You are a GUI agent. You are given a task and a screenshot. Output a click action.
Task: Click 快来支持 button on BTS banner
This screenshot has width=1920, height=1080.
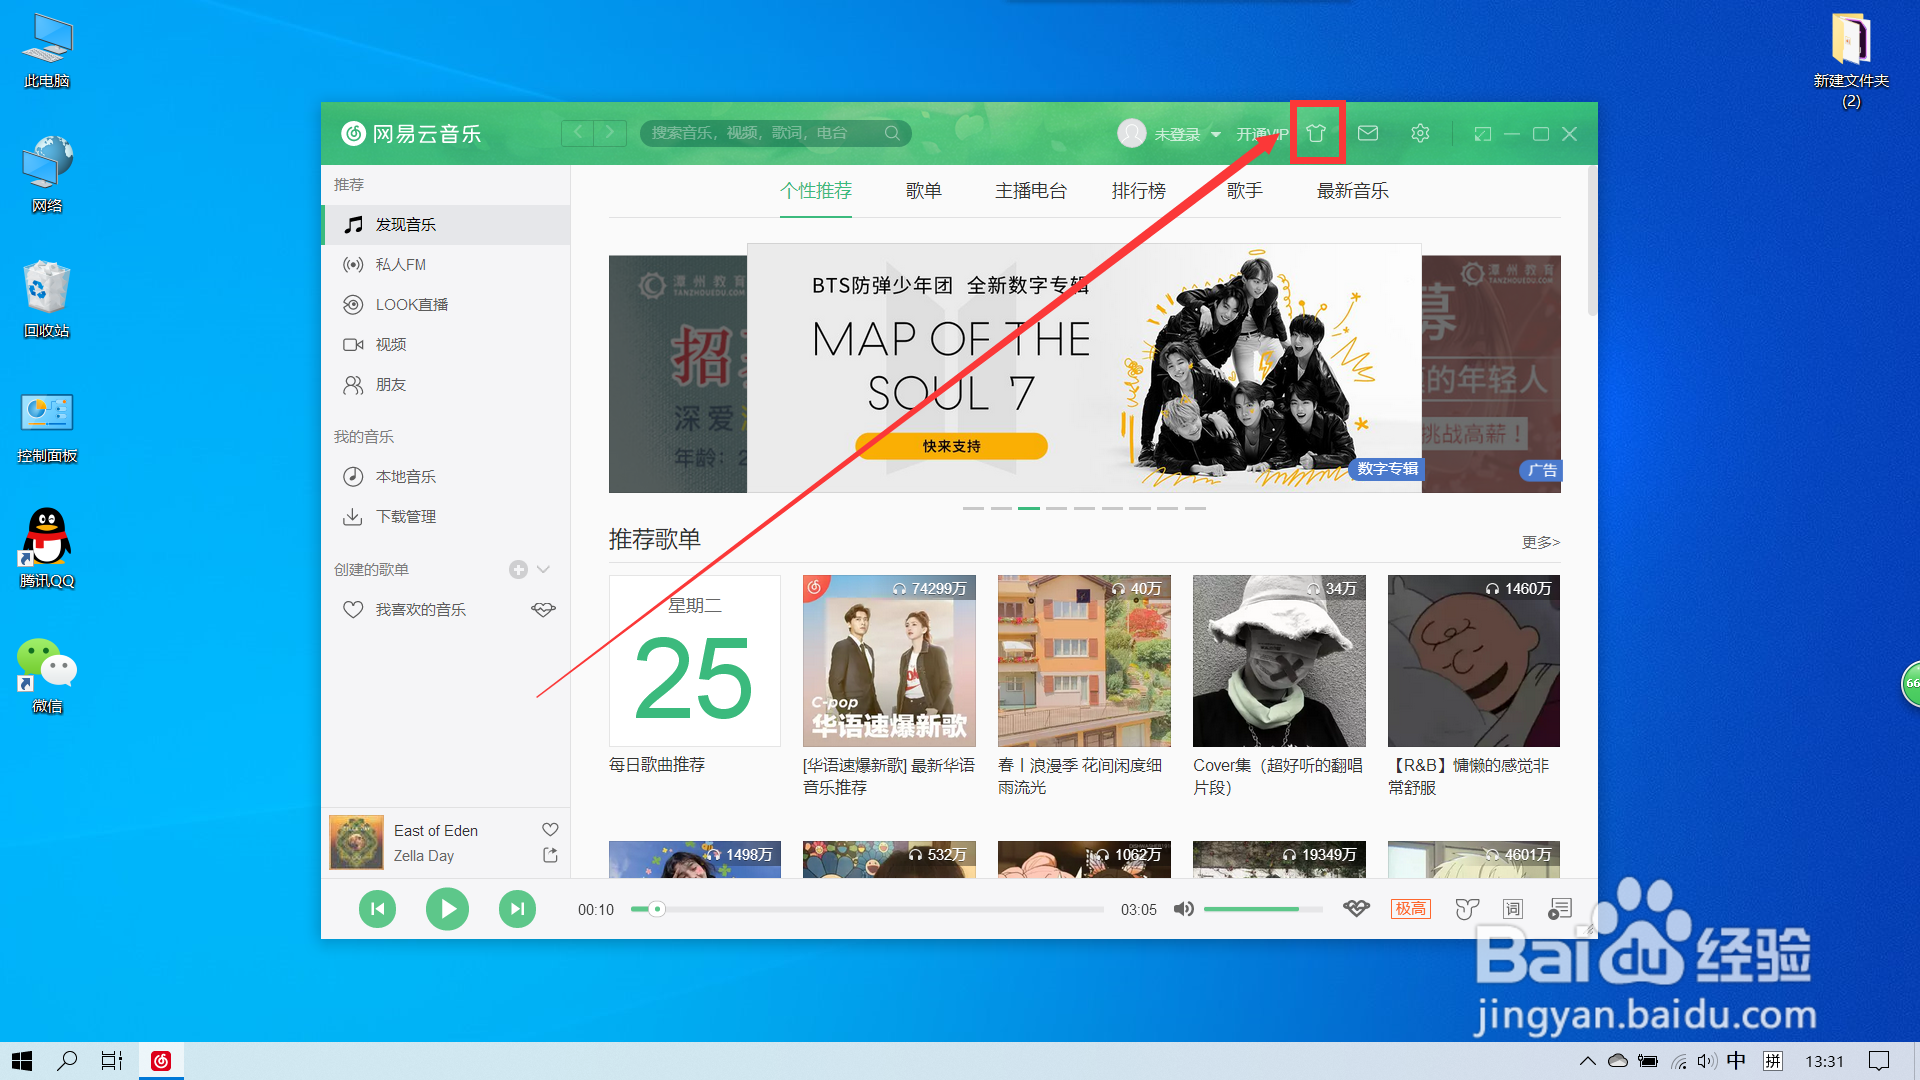951,446
